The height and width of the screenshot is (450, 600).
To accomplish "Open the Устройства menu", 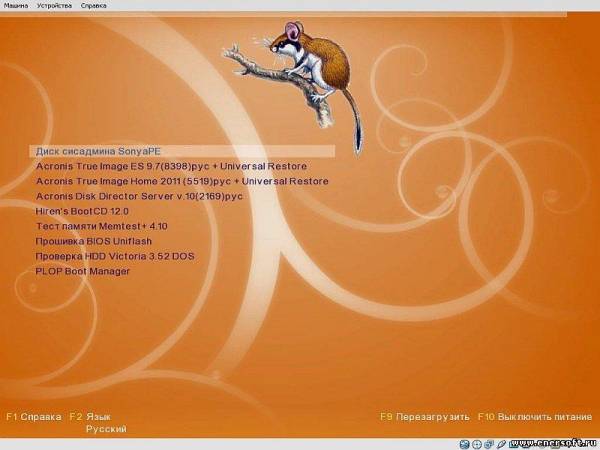I will [x=54, y=5].
